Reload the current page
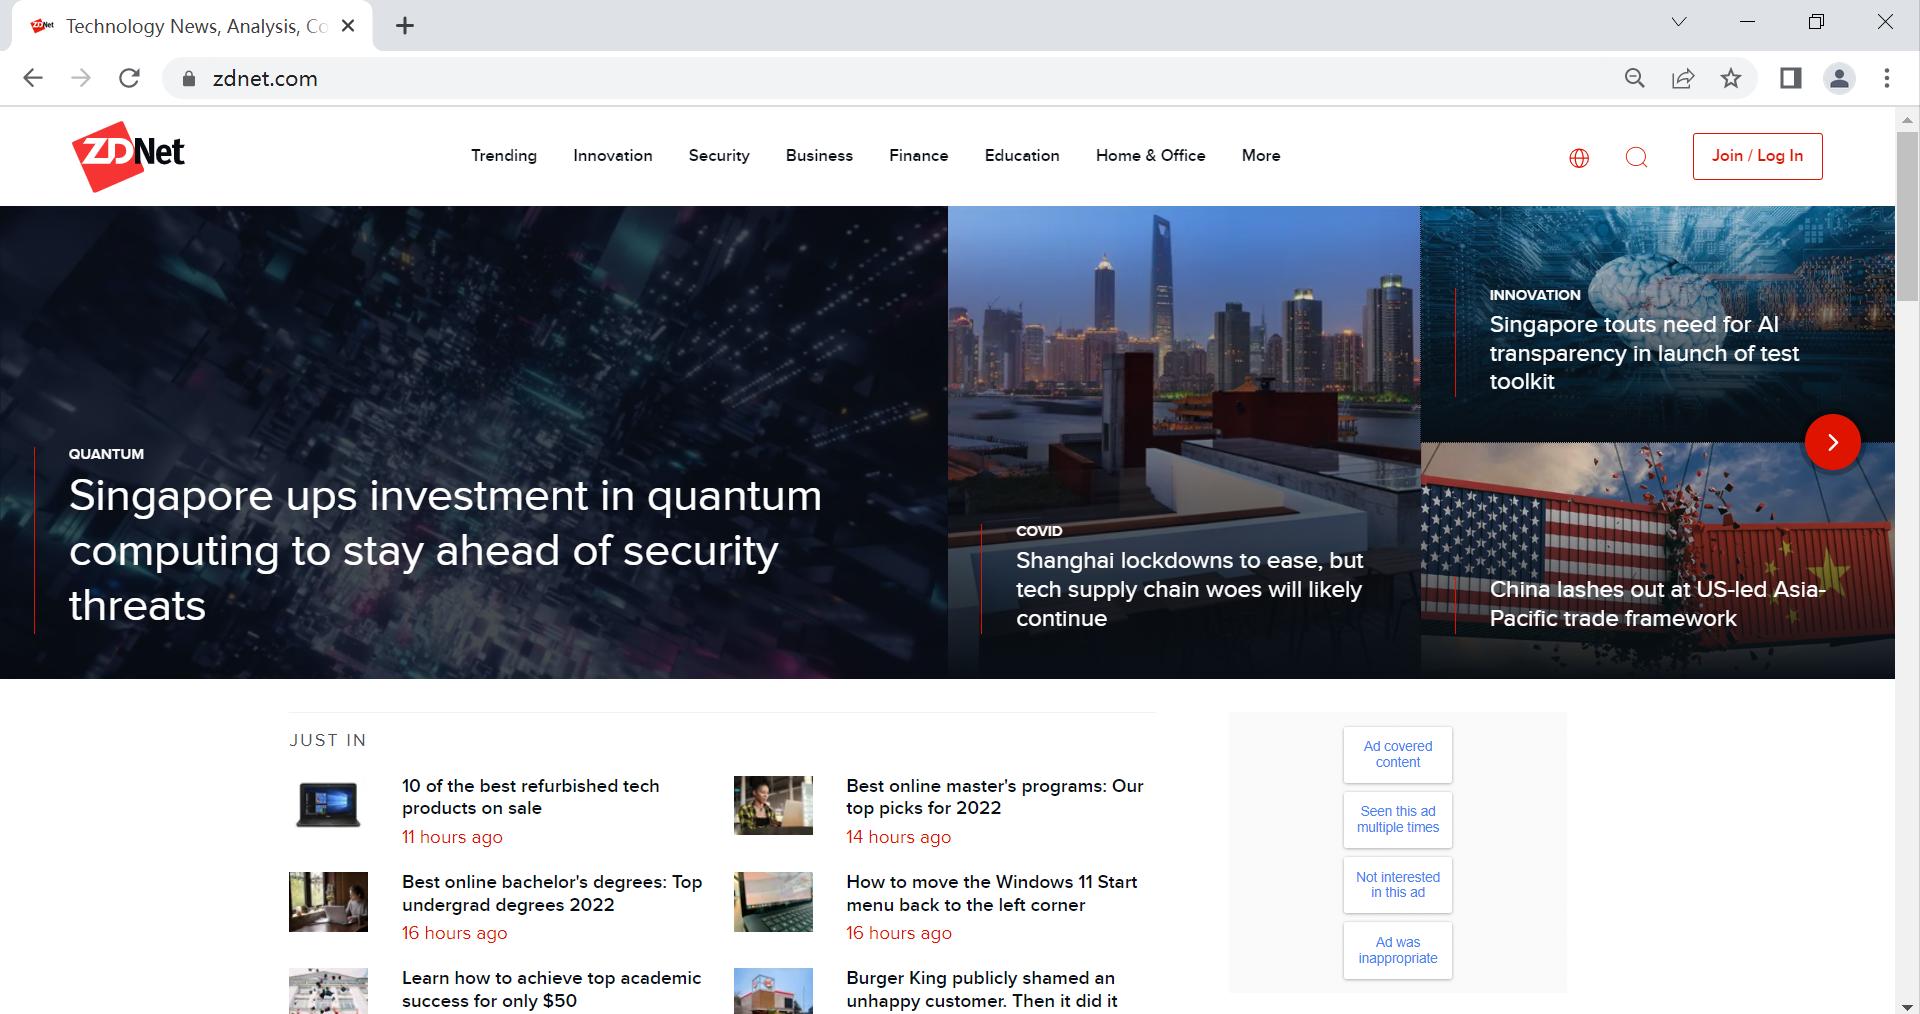 [x=129, y=79]
